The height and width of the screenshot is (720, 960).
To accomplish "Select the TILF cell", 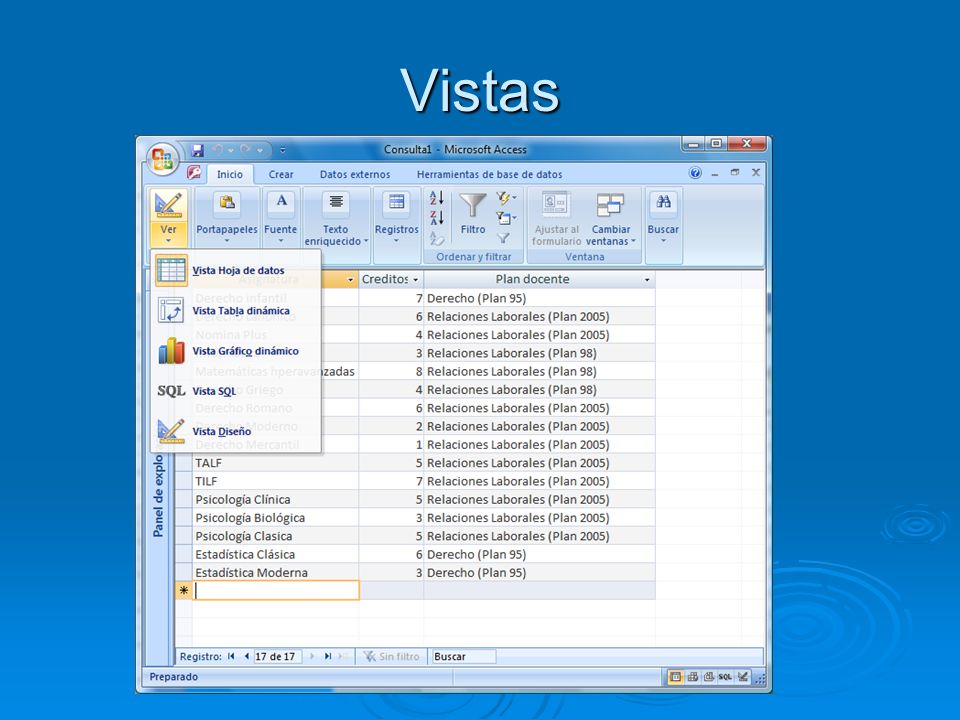I will click(x=276, y=481).
